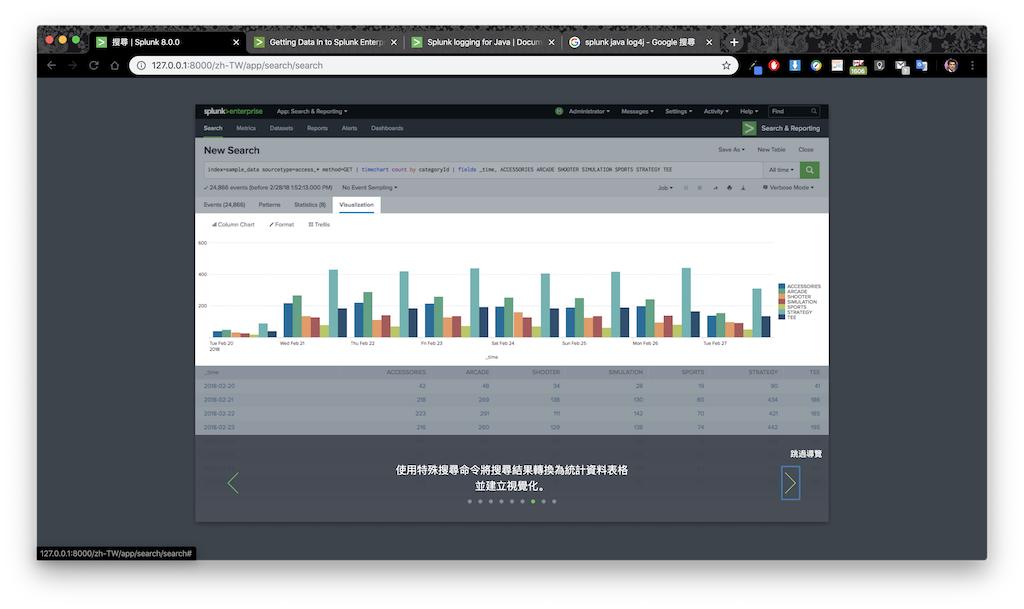Screen dimensions: 1024x609
Task: Open the Messages dropdown
Action: coord(637,112)
